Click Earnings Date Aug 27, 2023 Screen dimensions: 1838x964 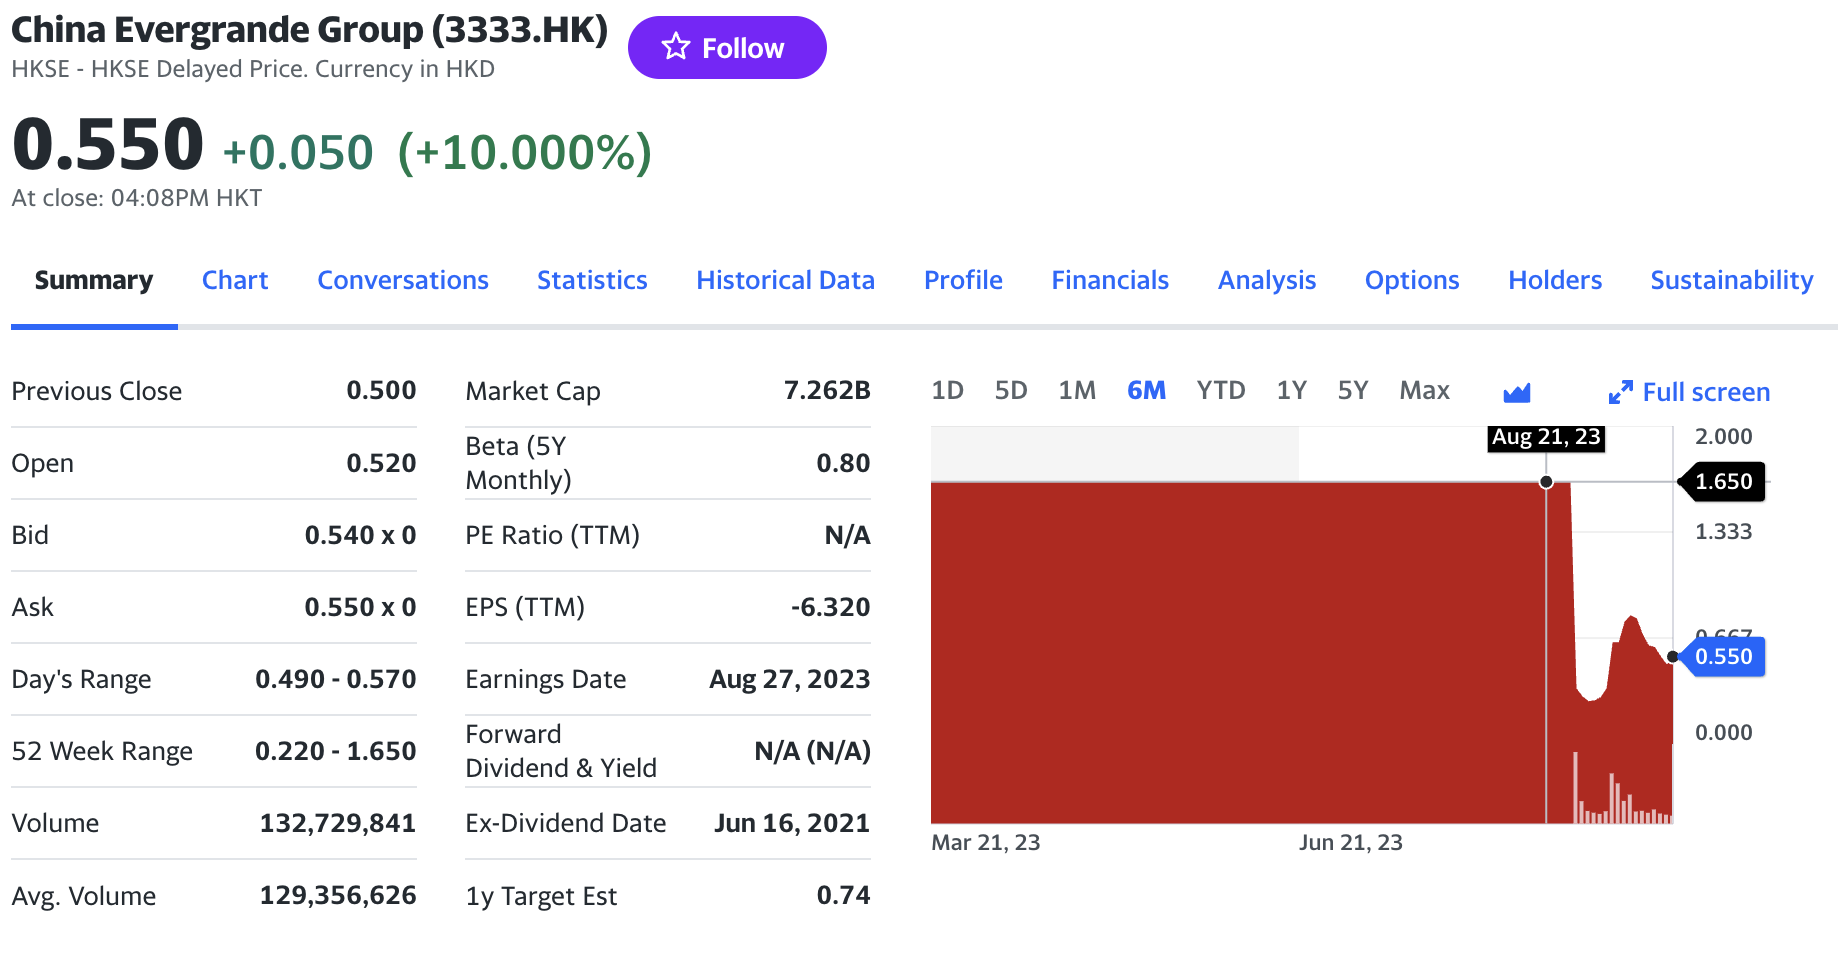click(789, 679)
